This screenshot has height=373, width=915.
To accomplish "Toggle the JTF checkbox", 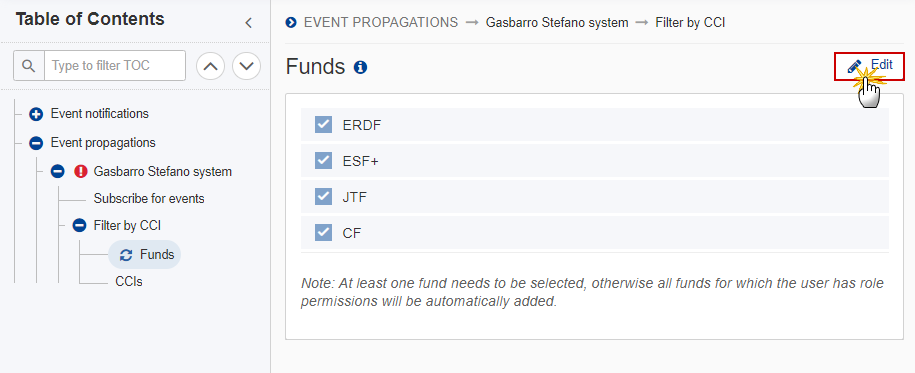I will pos(323,197).
